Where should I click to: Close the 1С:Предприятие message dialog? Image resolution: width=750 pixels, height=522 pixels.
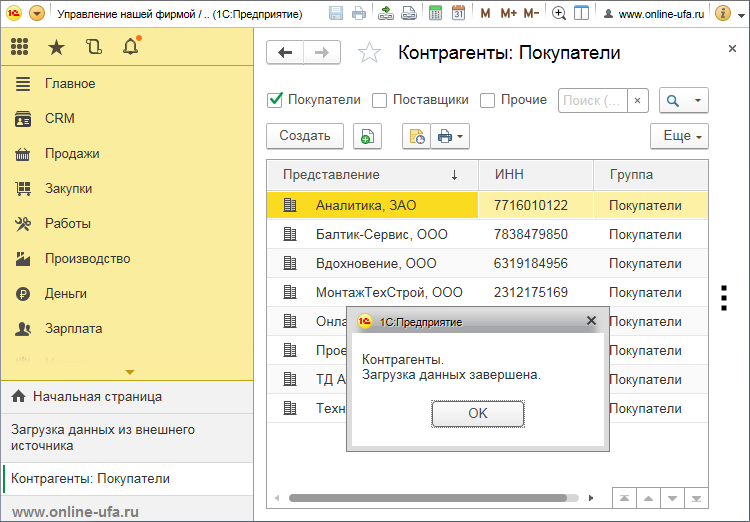coord(591,321)
